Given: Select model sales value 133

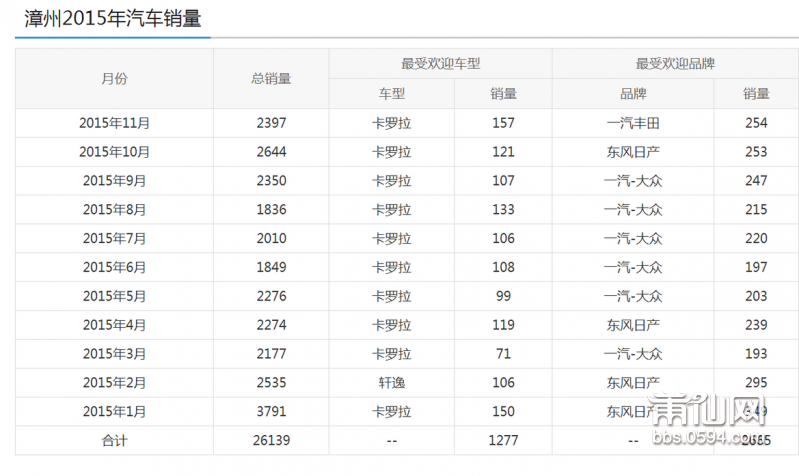Looking at the screenshot, I should tap(503, 209).
